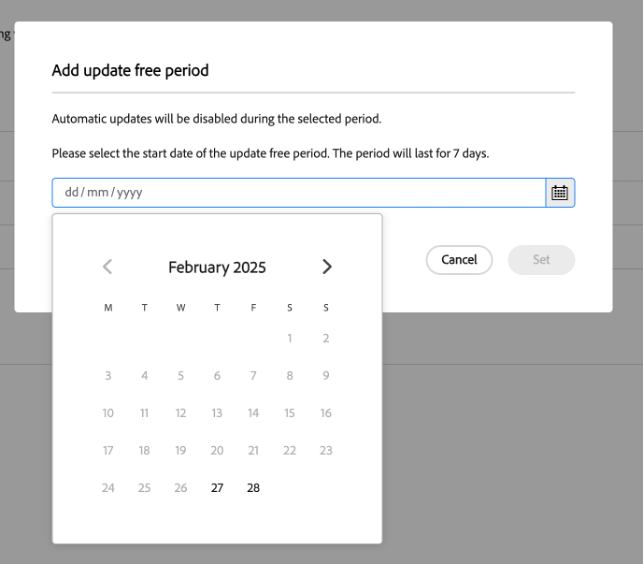644x564 pixels.
Task: Pick February 24 in the calendar
Action: [x=108, y=488]
